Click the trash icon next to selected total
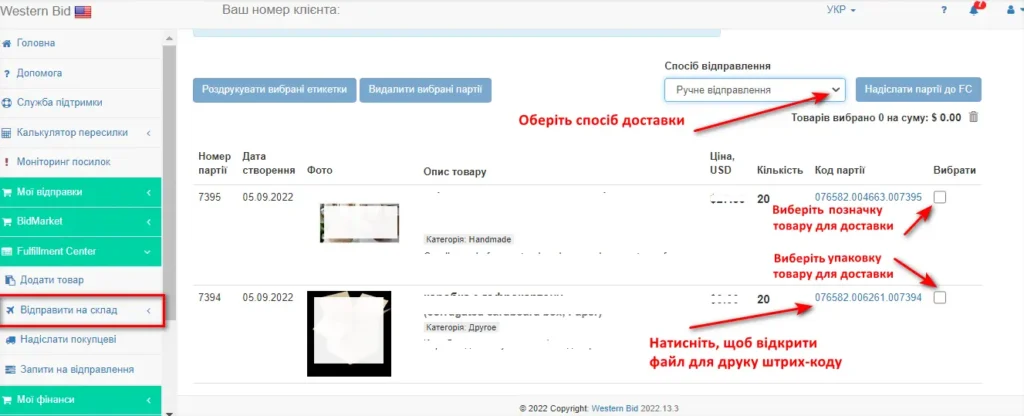Screen dimensions: 1024x416 (974, 118)
